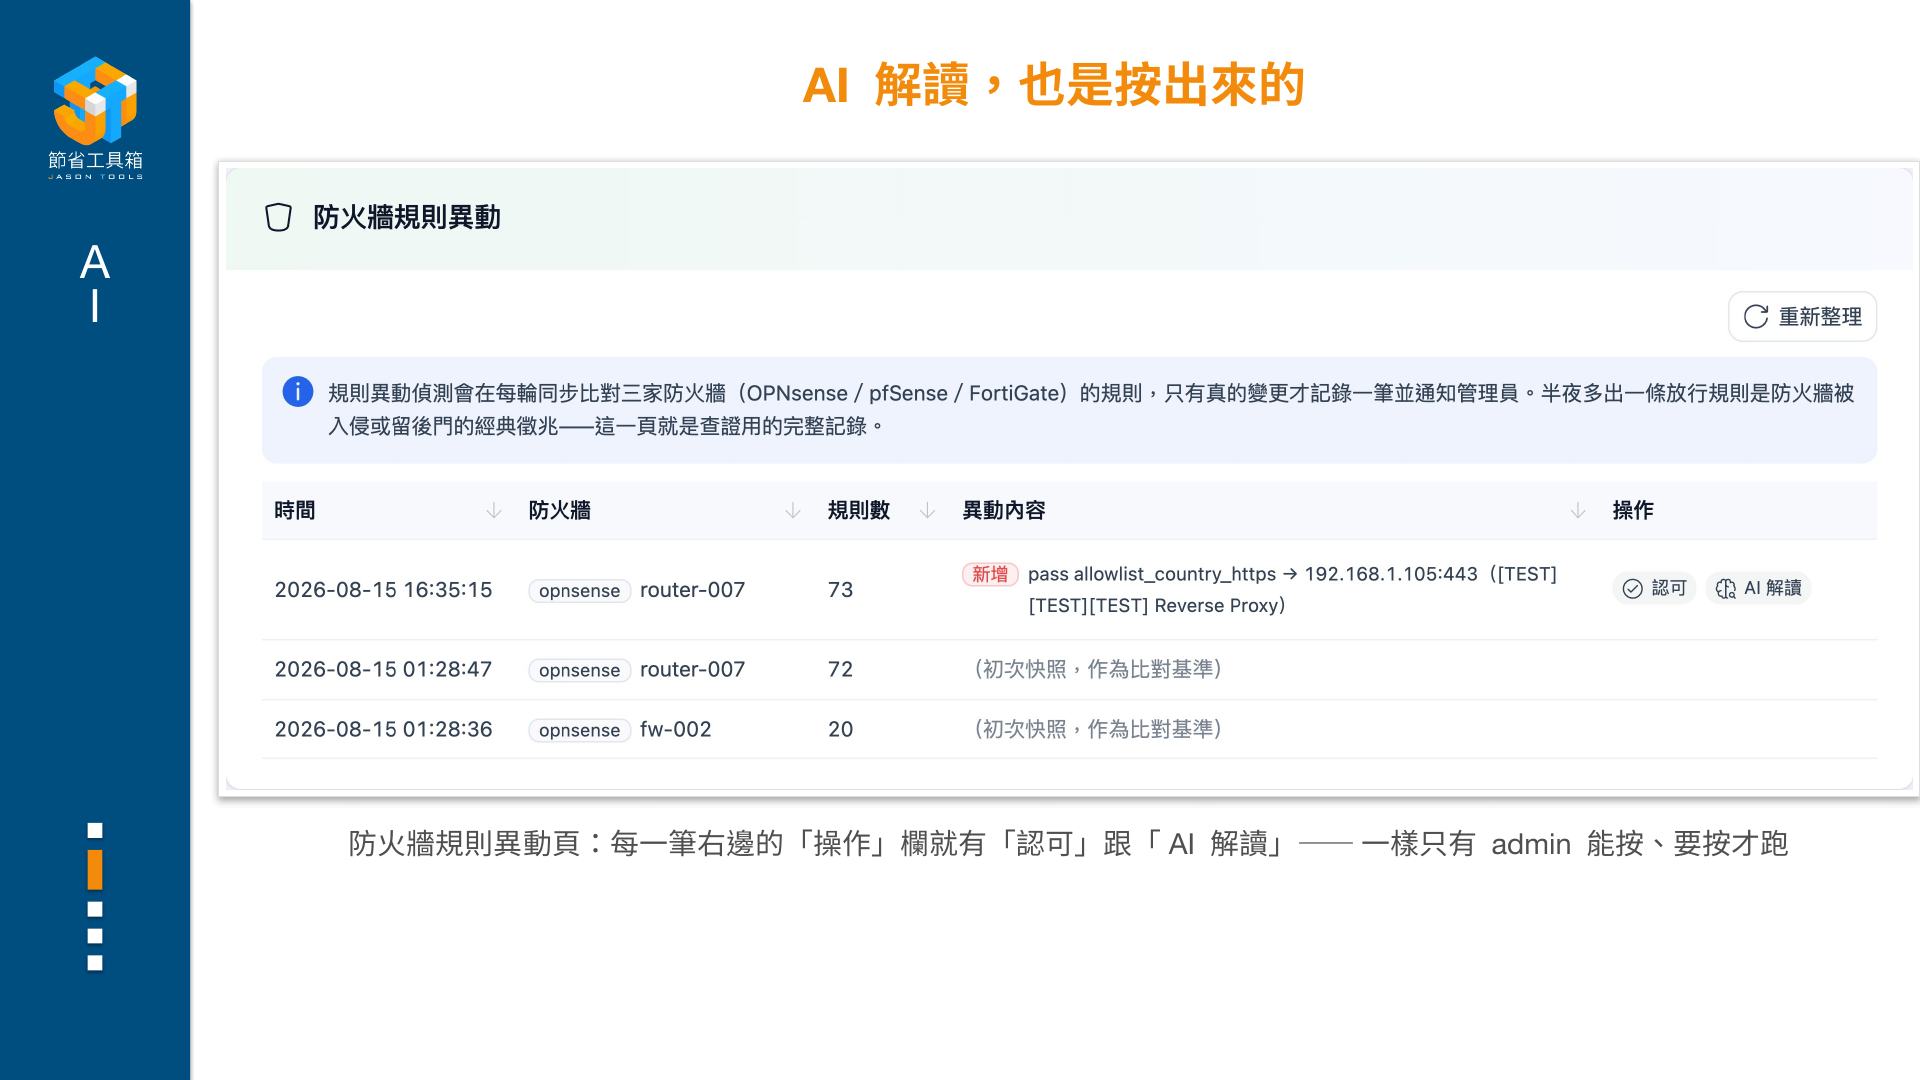This screenshot has height=1080, width=1920.
Task: Select timestamp 2026-08-15 01:28:47
Action: (x=383, y=670)
